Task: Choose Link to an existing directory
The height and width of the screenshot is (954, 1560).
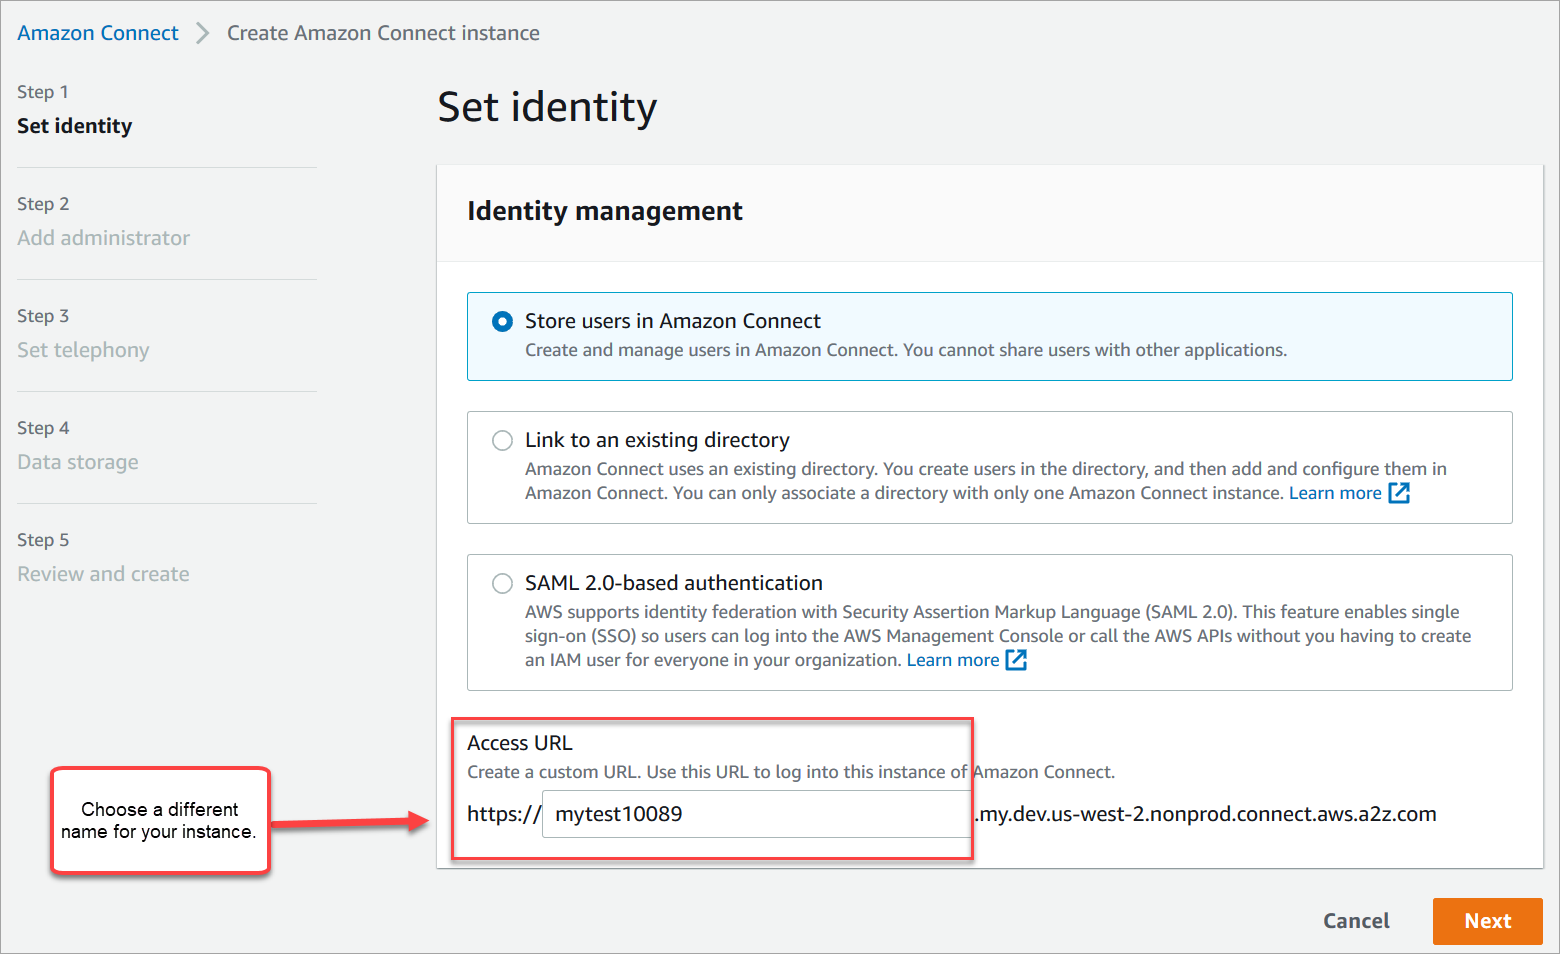Action: tap(502, 440)
